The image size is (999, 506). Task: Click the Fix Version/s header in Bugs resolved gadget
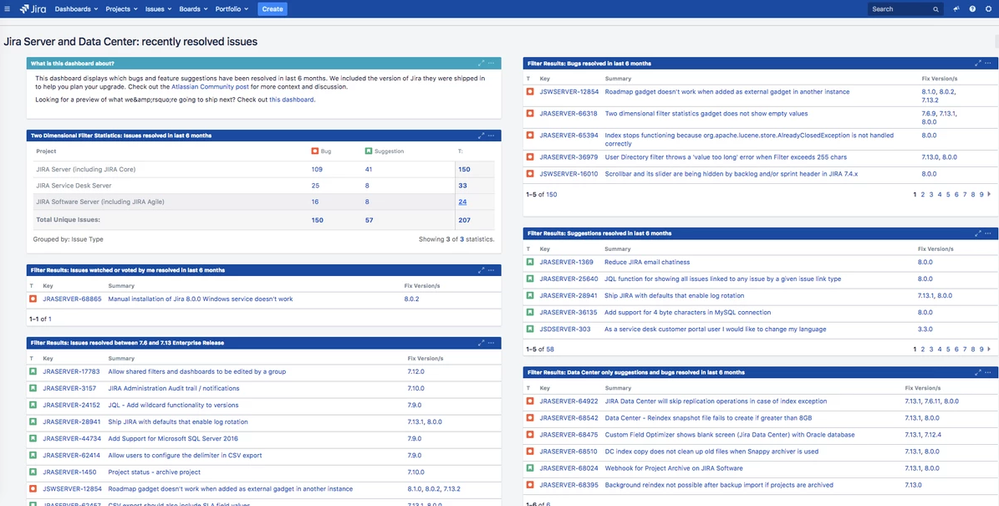click(x=939, y=78)
